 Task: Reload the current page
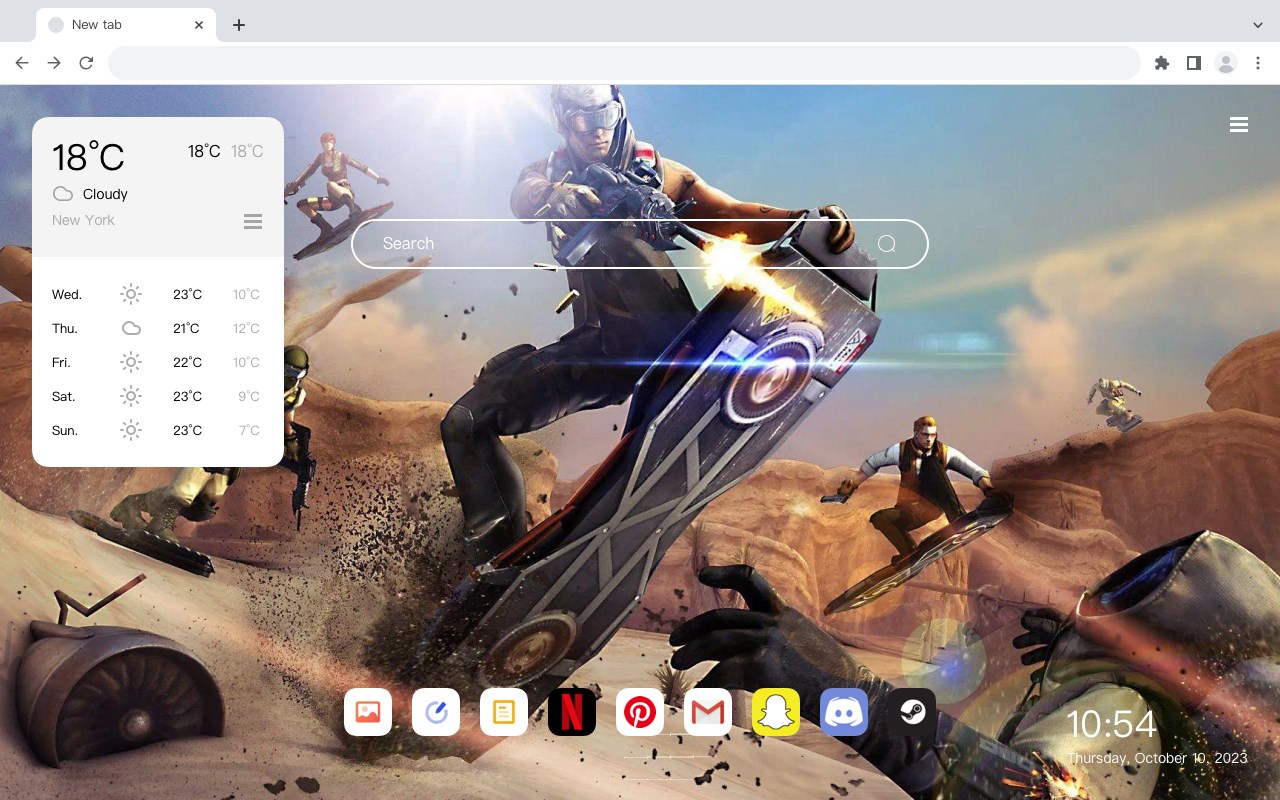click(86, 63)
